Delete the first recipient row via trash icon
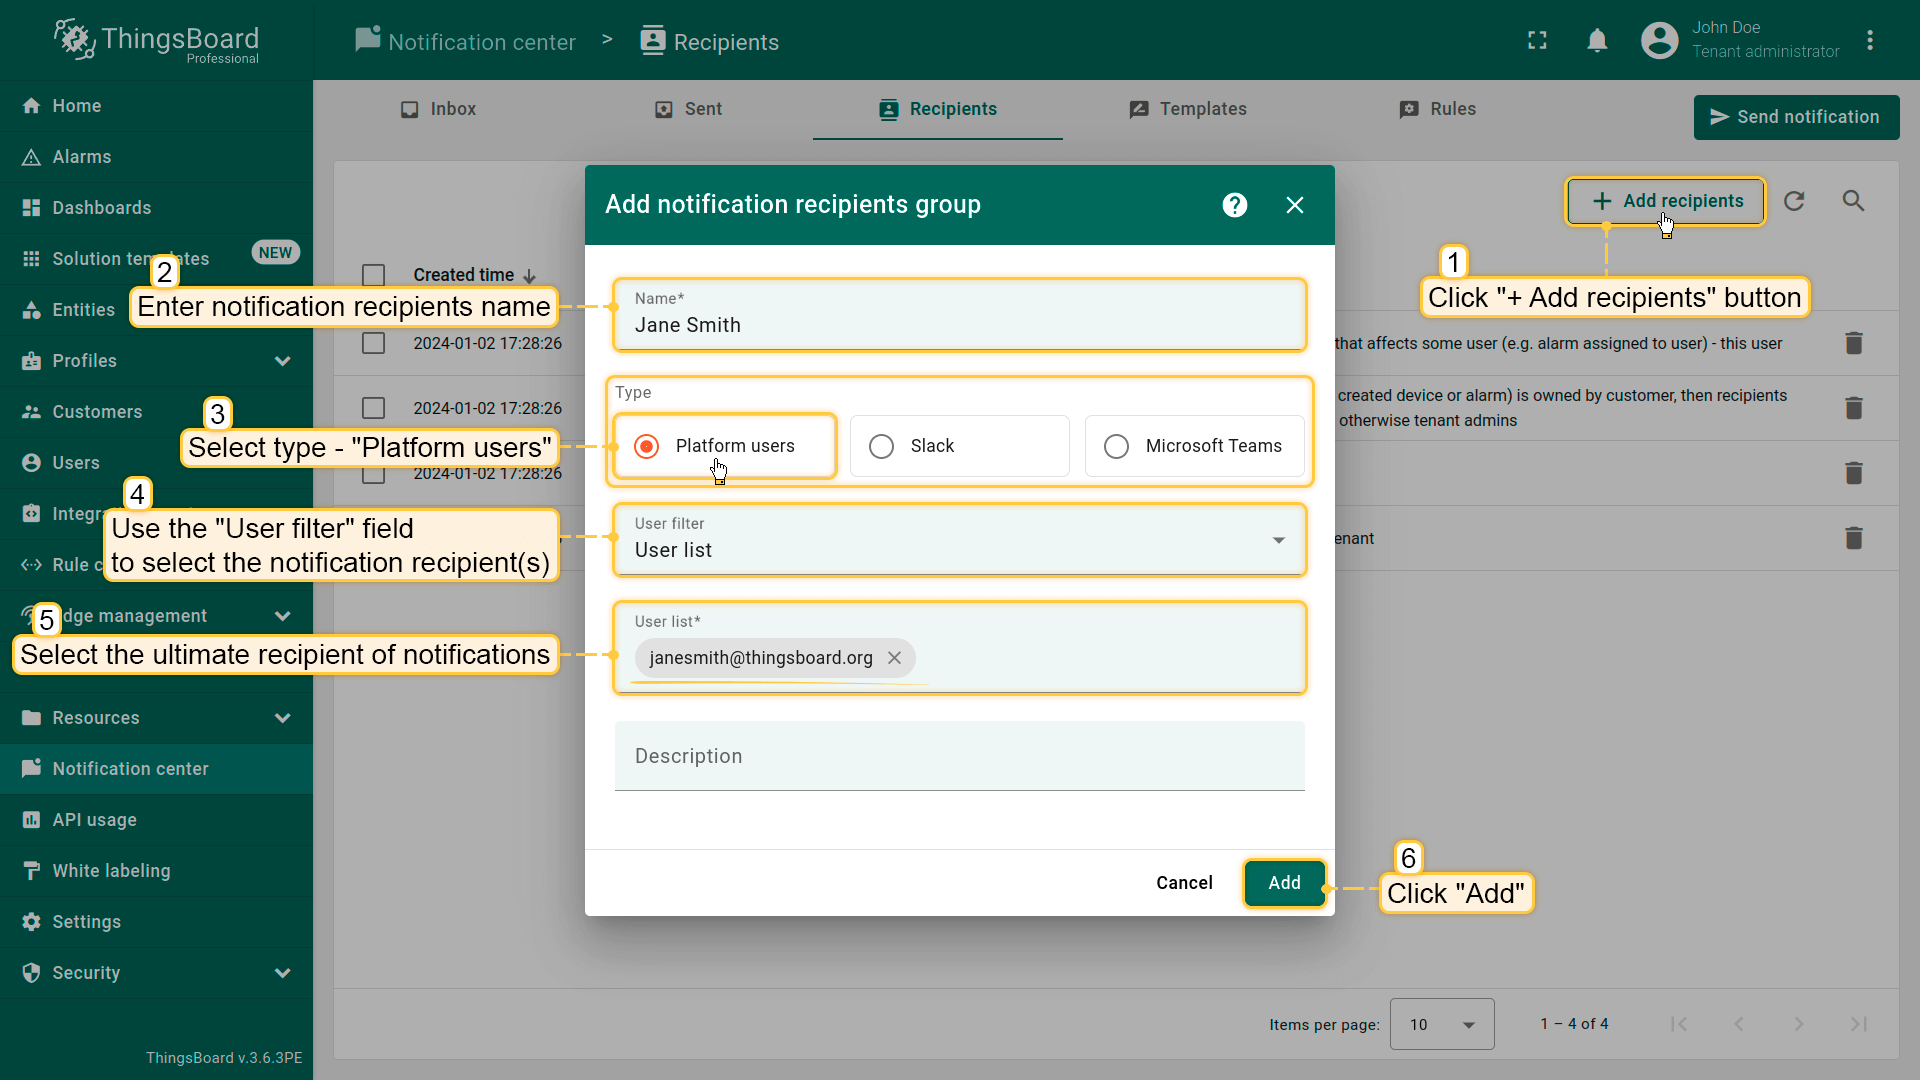 [1853, 343]
